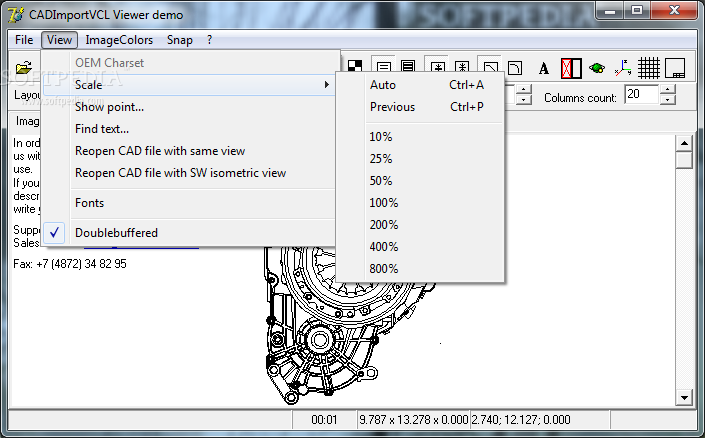The image size is (705, 438).
Task: Click the vertical scrollbar down arrow
Action: click(684, 398)
